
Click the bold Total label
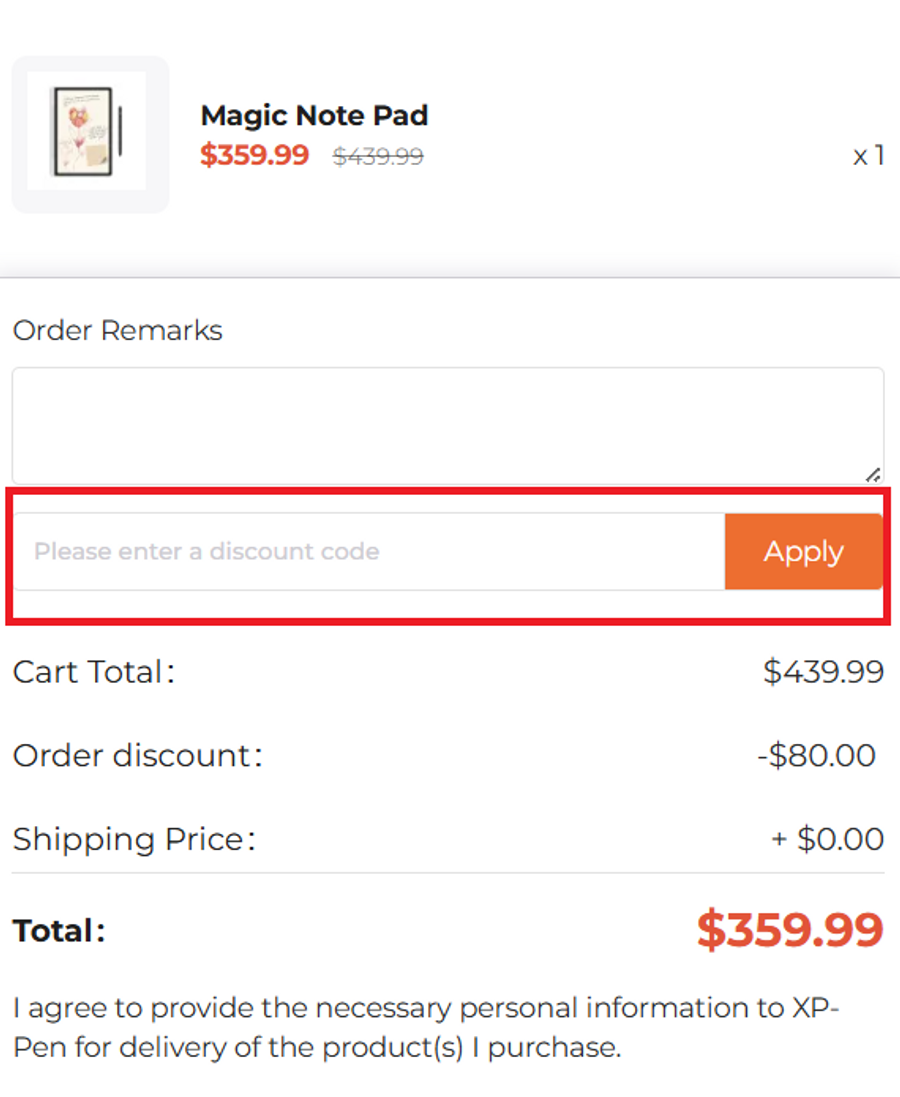coord(59,932)
